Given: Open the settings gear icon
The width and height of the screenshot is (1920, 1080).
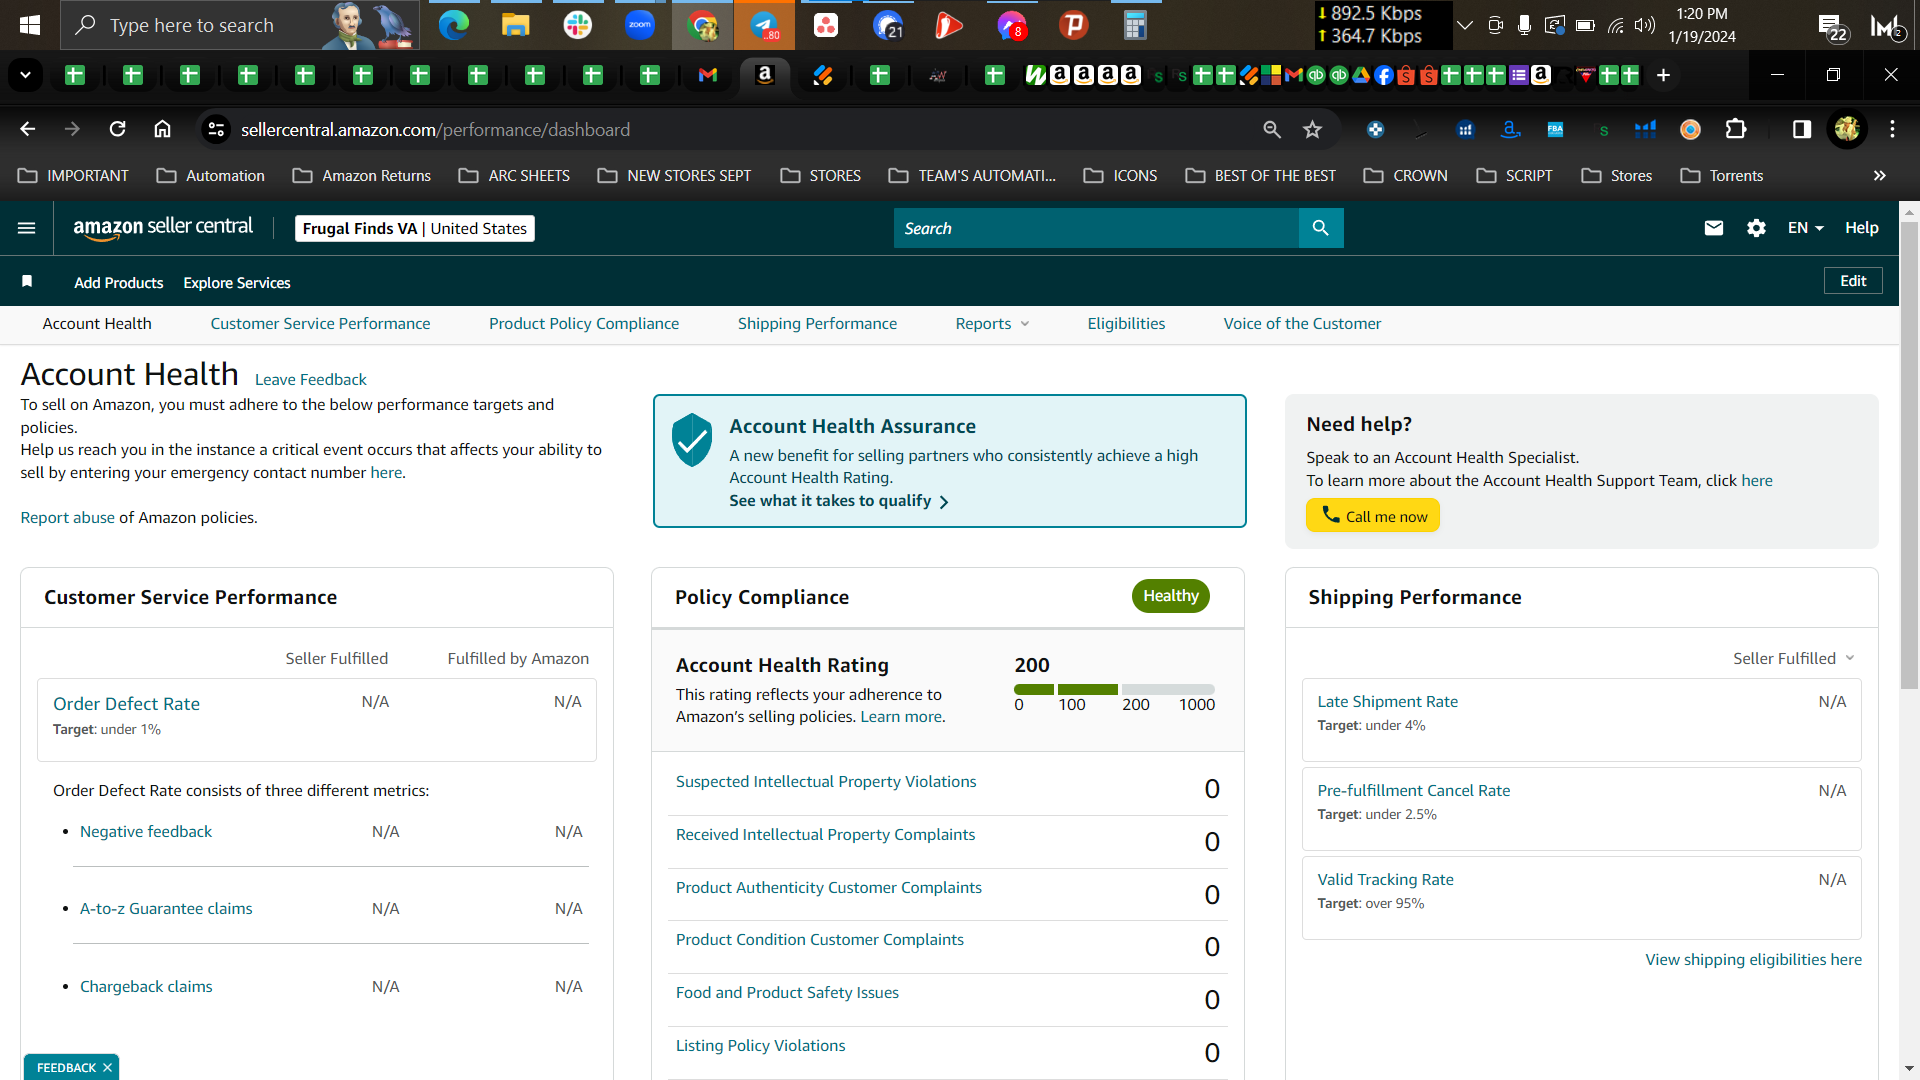Looking at the screenshot, I should coord(1756,228).
